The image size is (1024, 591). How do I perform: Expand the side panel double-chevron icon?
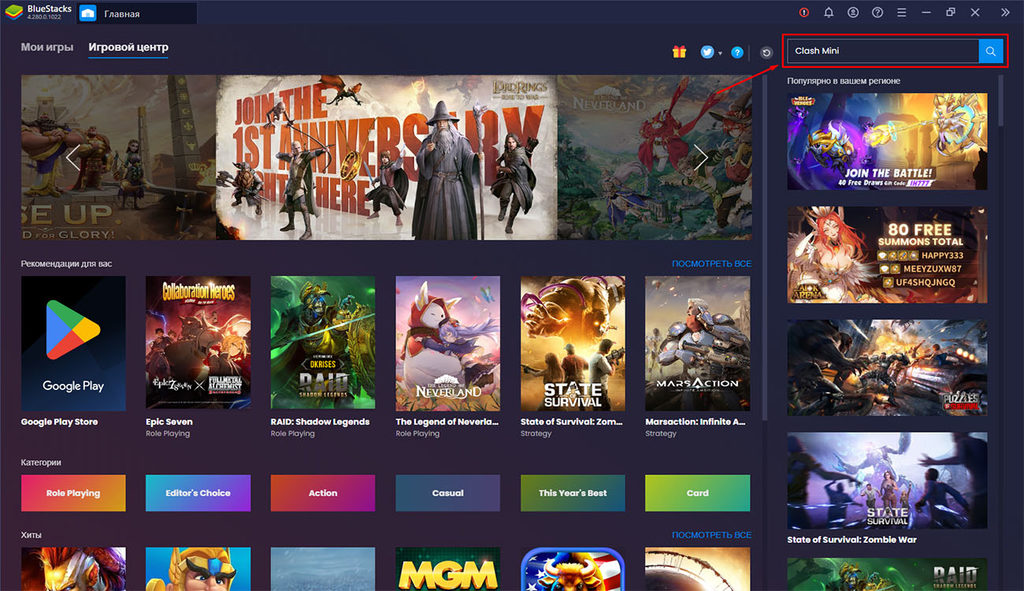[1005, 12]
